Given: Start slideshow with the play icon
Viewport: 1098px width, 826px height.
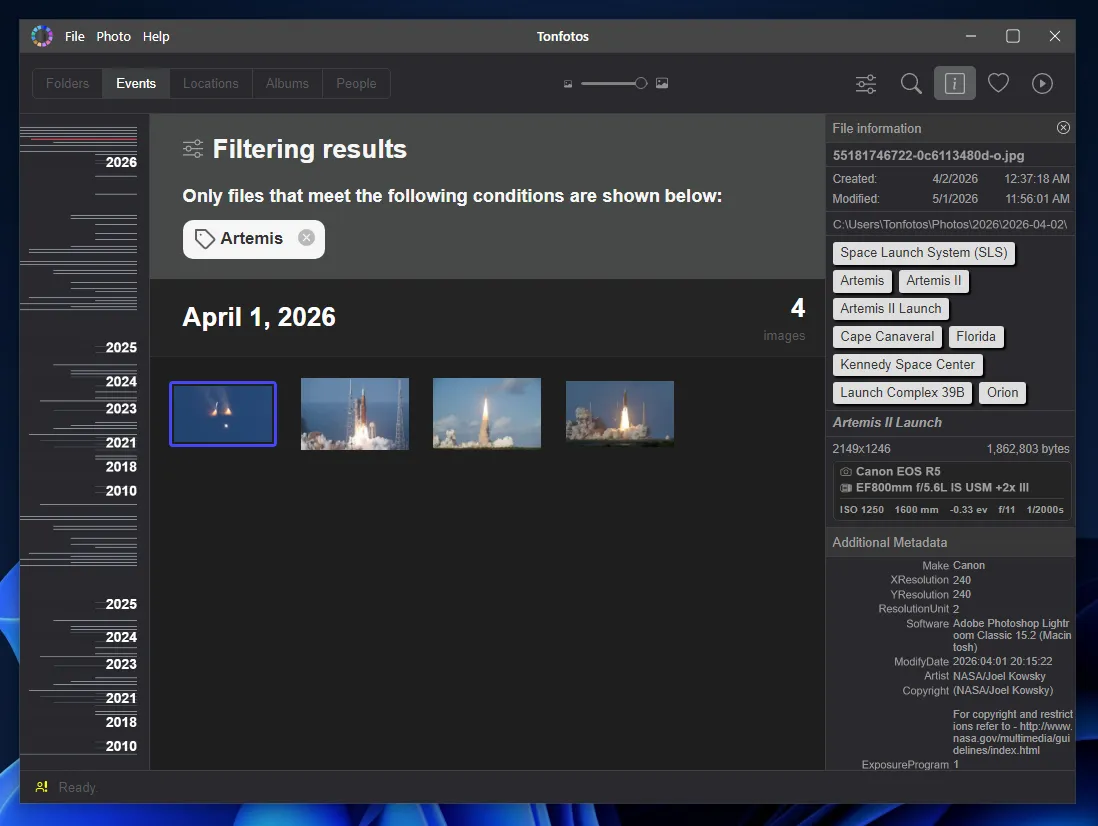Looking at the screenshot, I should coord(1042,84).
